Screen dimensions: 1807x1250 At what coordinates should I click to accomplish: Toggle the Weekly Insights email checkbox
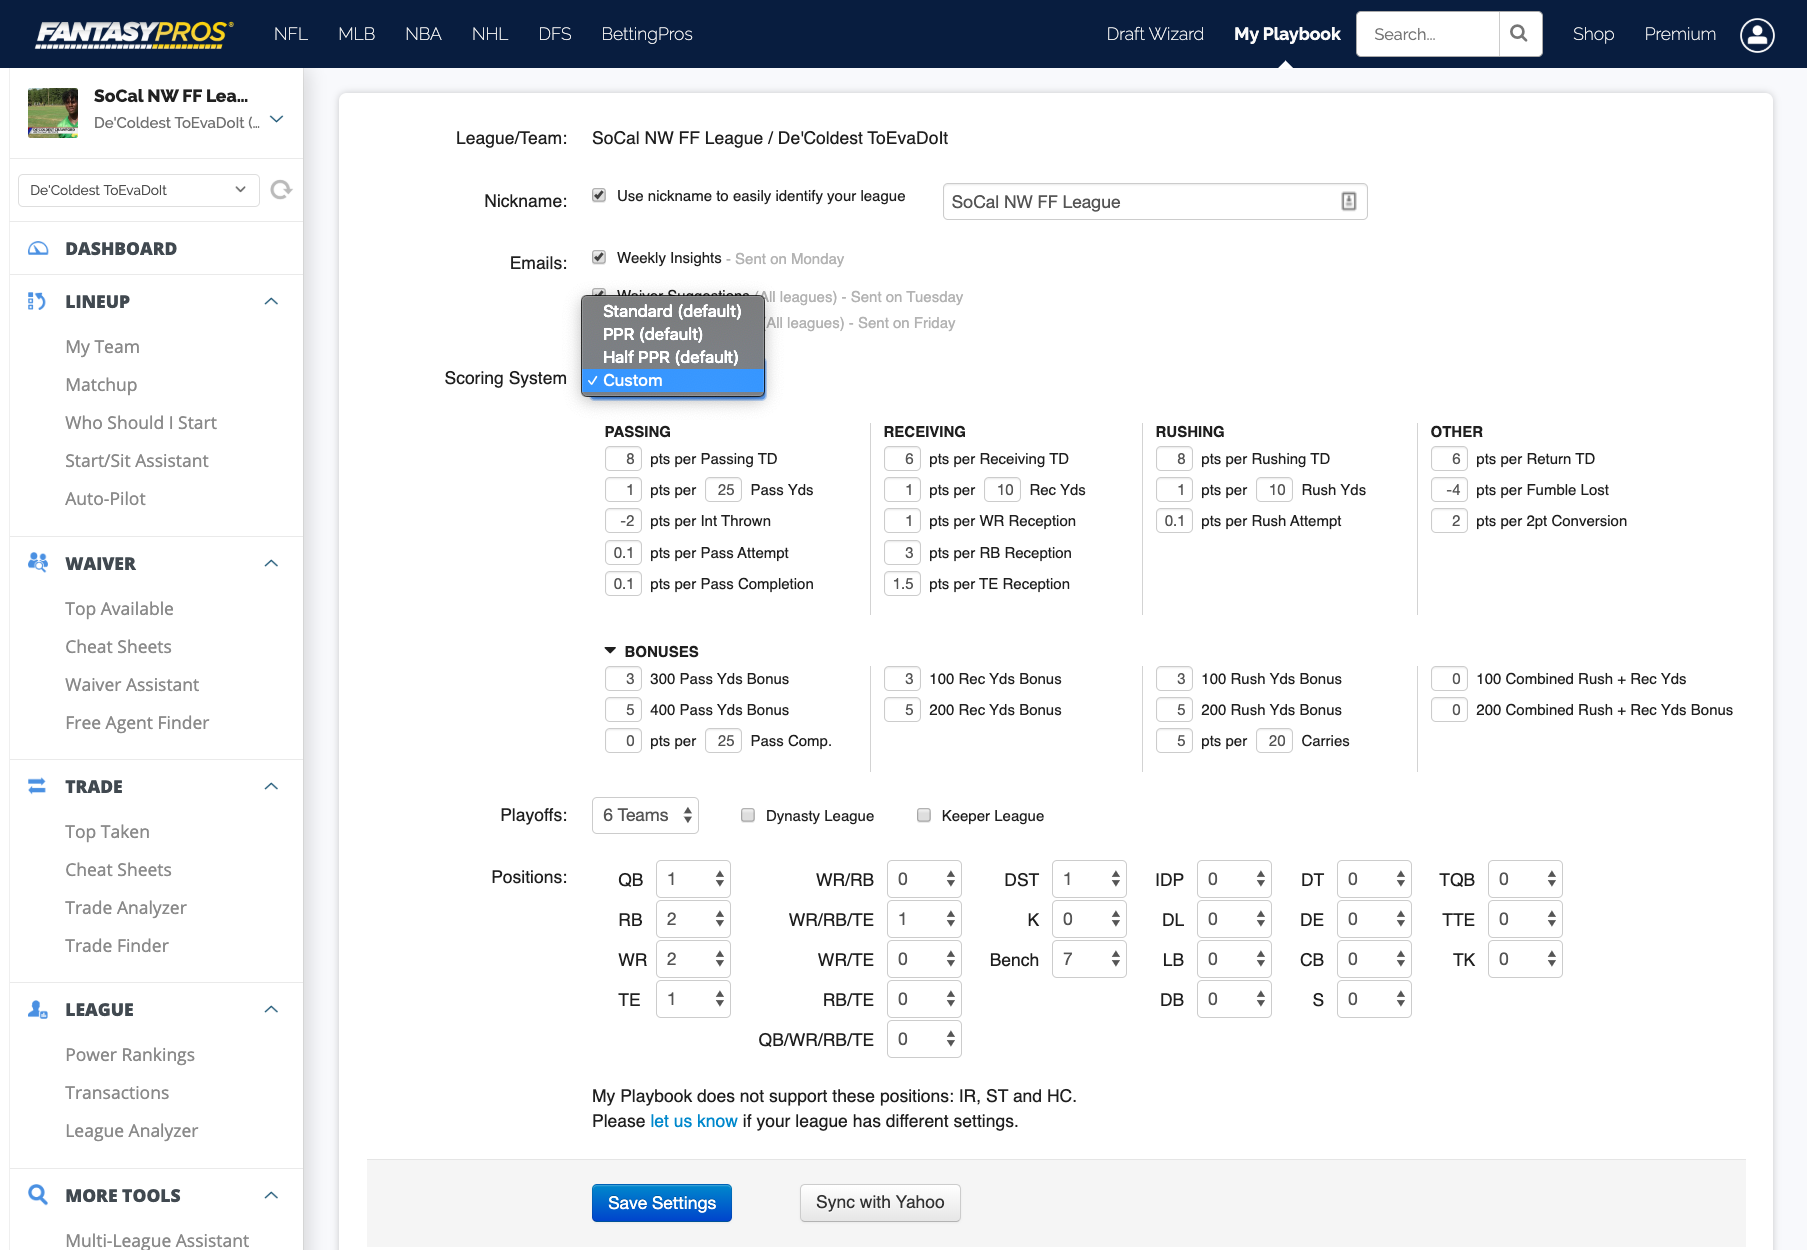[599, 258]
